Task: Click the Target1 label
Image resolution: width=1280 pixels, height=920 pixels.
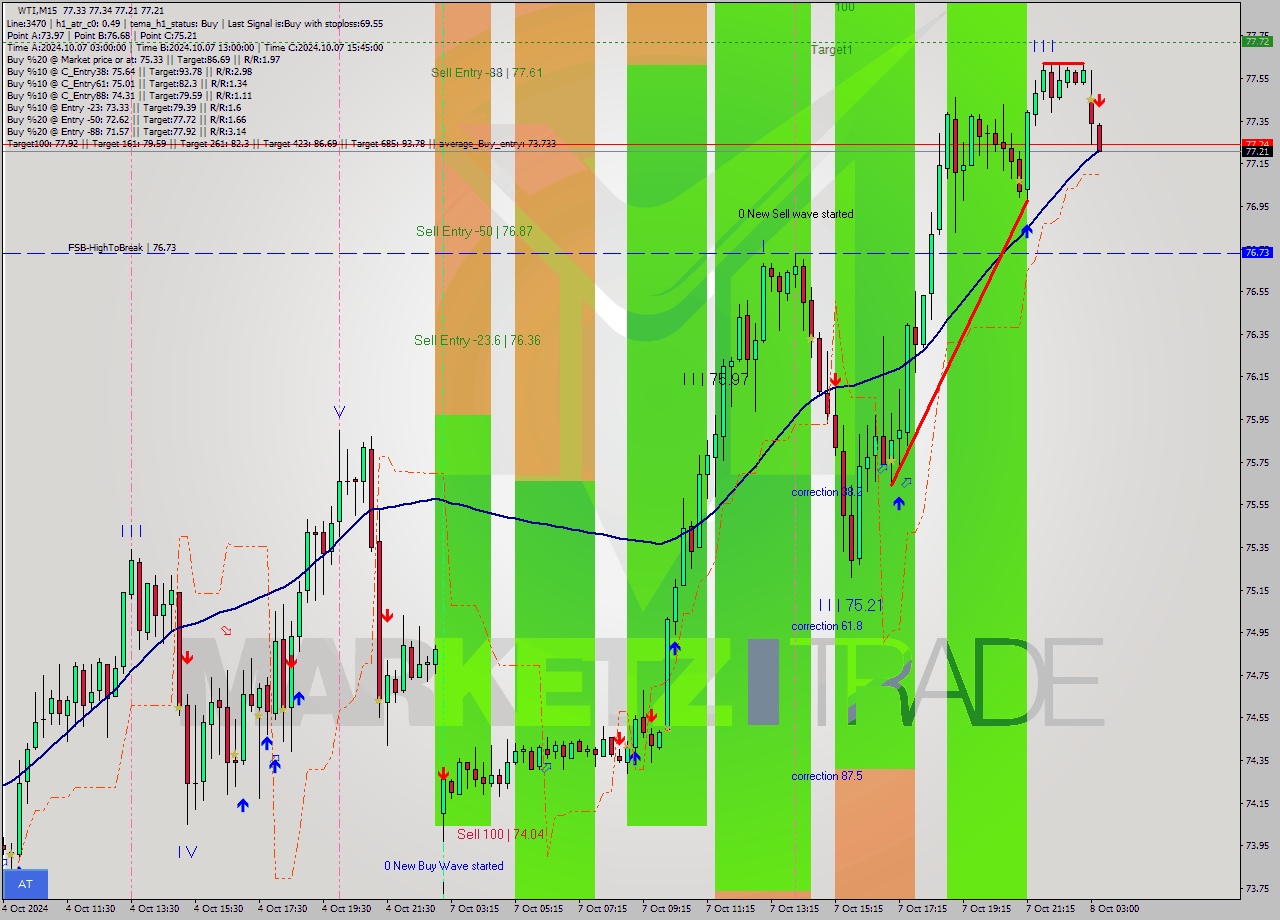Action: point(832,49)
